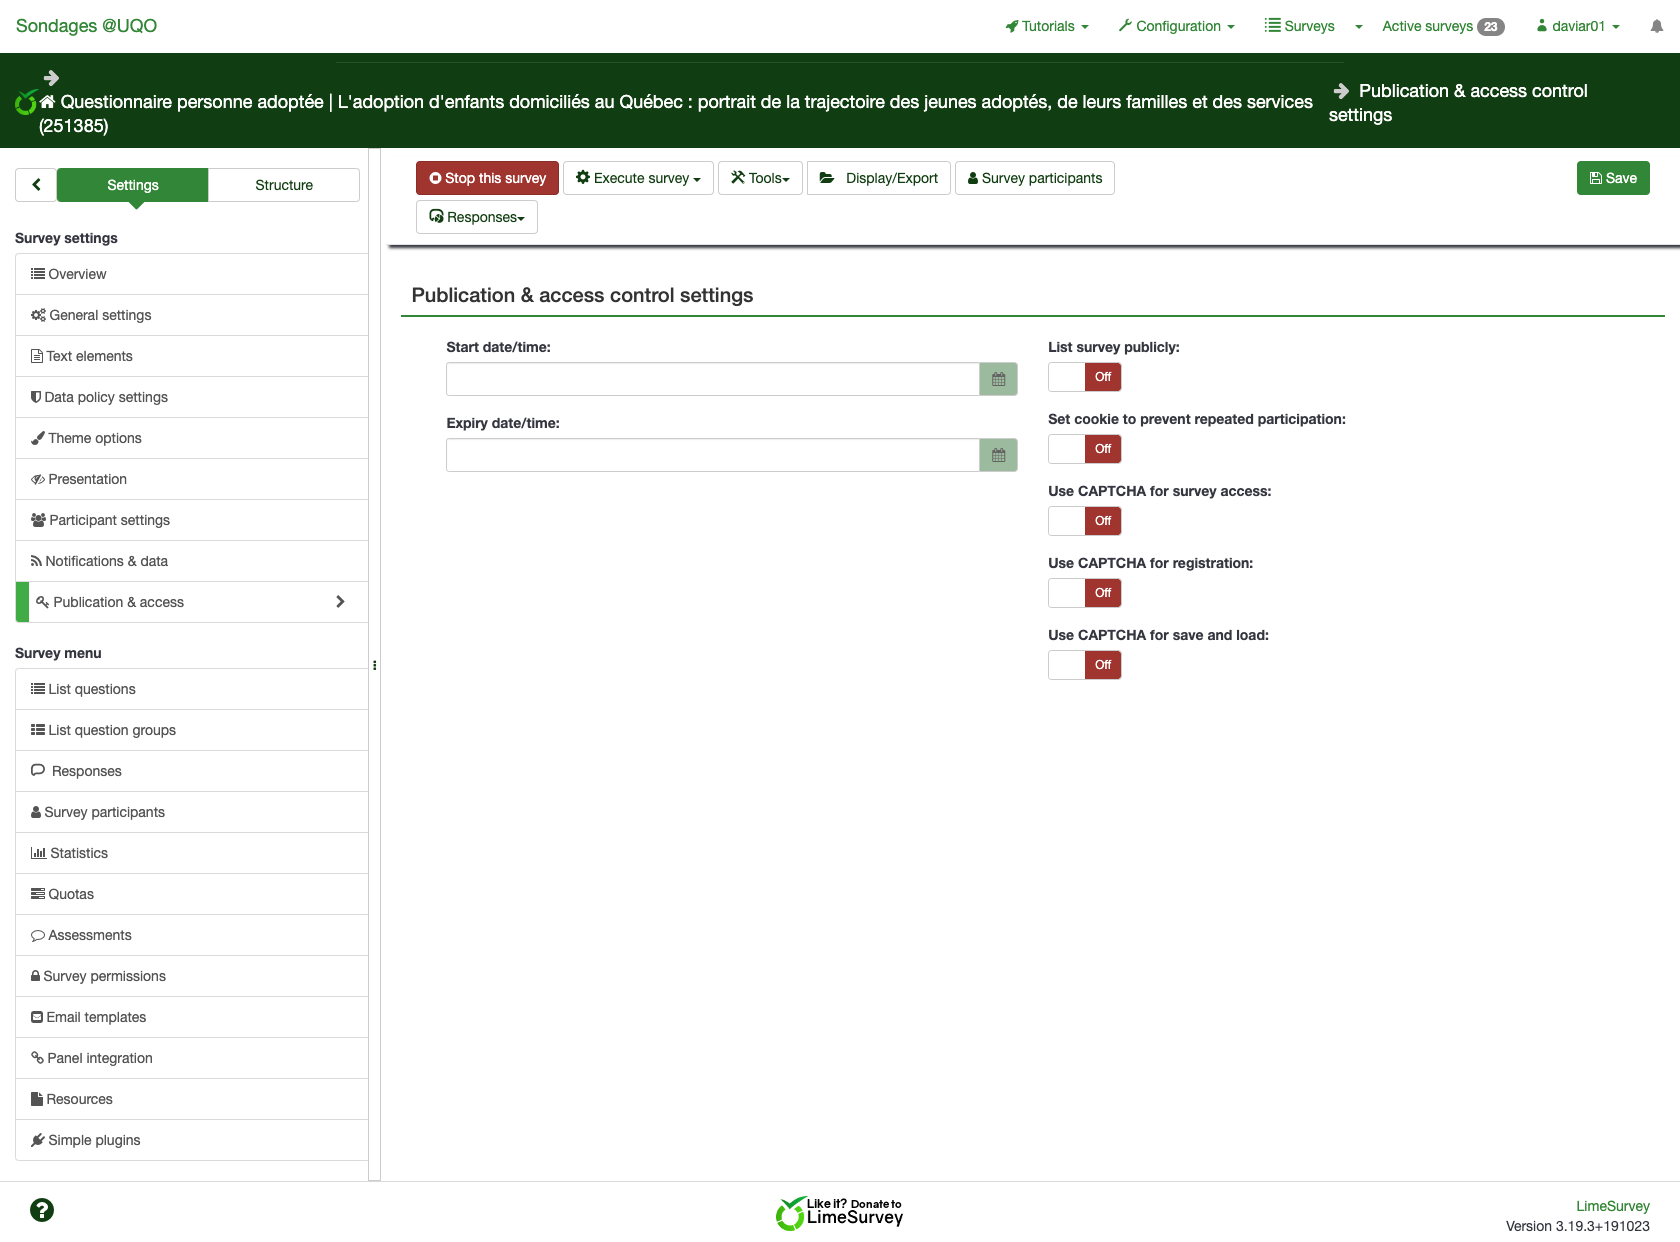Screen dimensions: 1680x1242
Task: Click the LimeSurvey donate logo
Action: (839, 1213)
